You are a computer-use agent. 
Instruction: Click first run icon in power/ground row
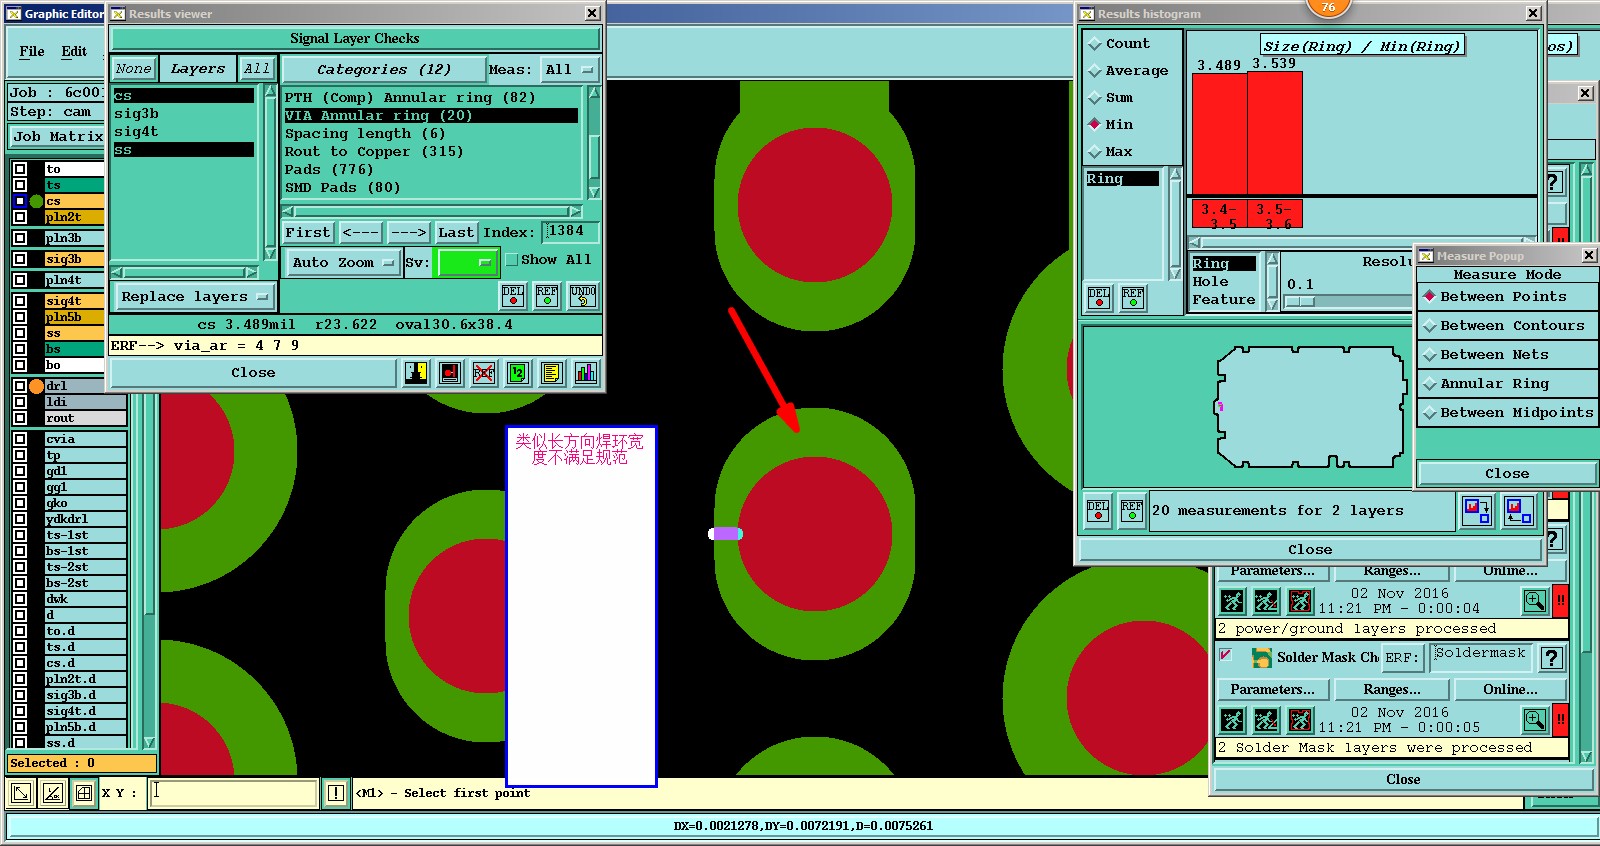pos(1233,601)
